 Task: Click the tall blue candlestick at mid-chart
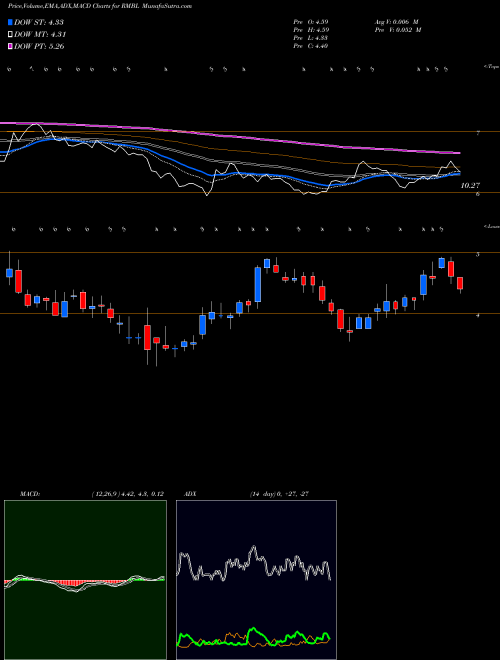(x=258, y=284)
